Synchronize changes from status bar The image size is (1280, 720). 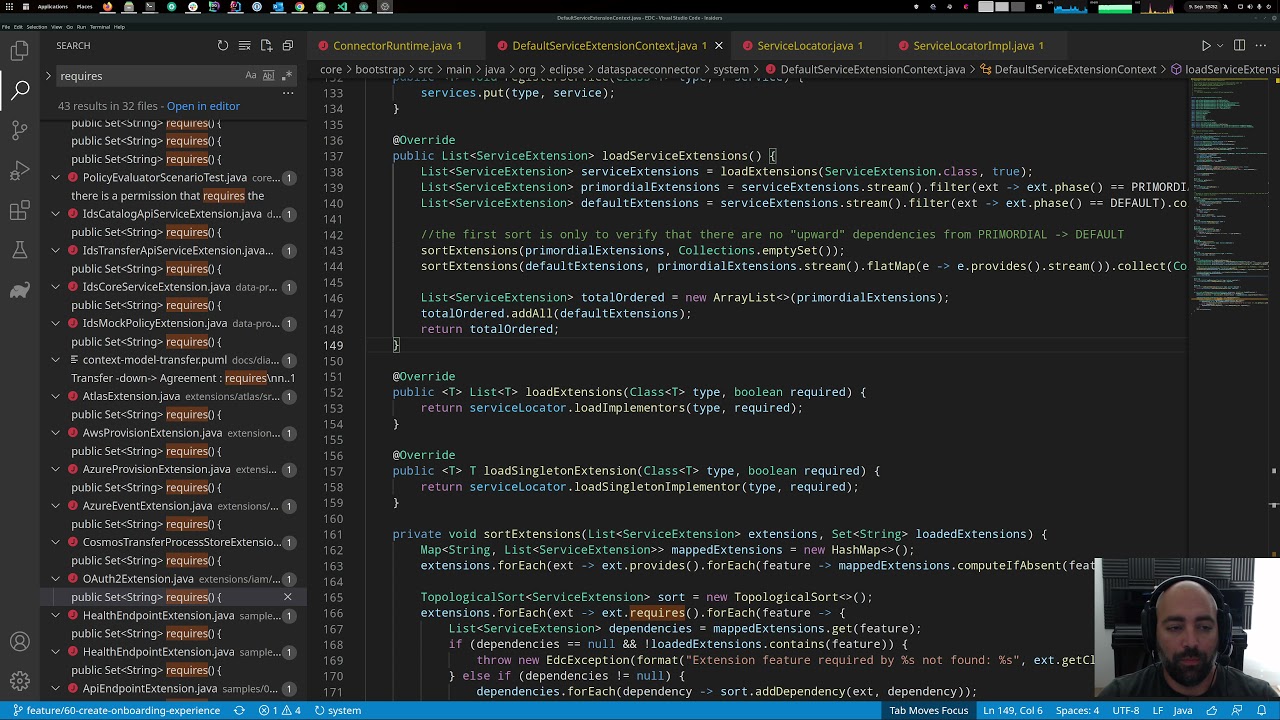pos(239,711)
